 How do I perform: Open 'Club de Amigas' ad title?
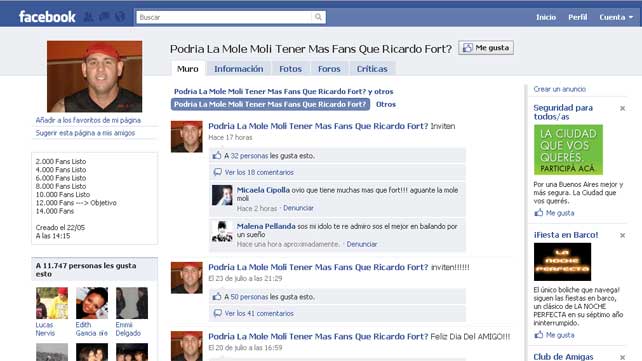tap(563, 356)
